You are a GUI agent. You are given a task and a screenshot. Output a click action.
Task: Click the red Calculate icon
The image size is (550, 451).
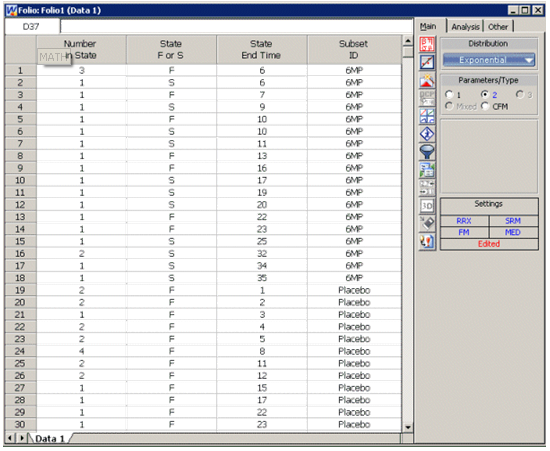coord(427,45)
